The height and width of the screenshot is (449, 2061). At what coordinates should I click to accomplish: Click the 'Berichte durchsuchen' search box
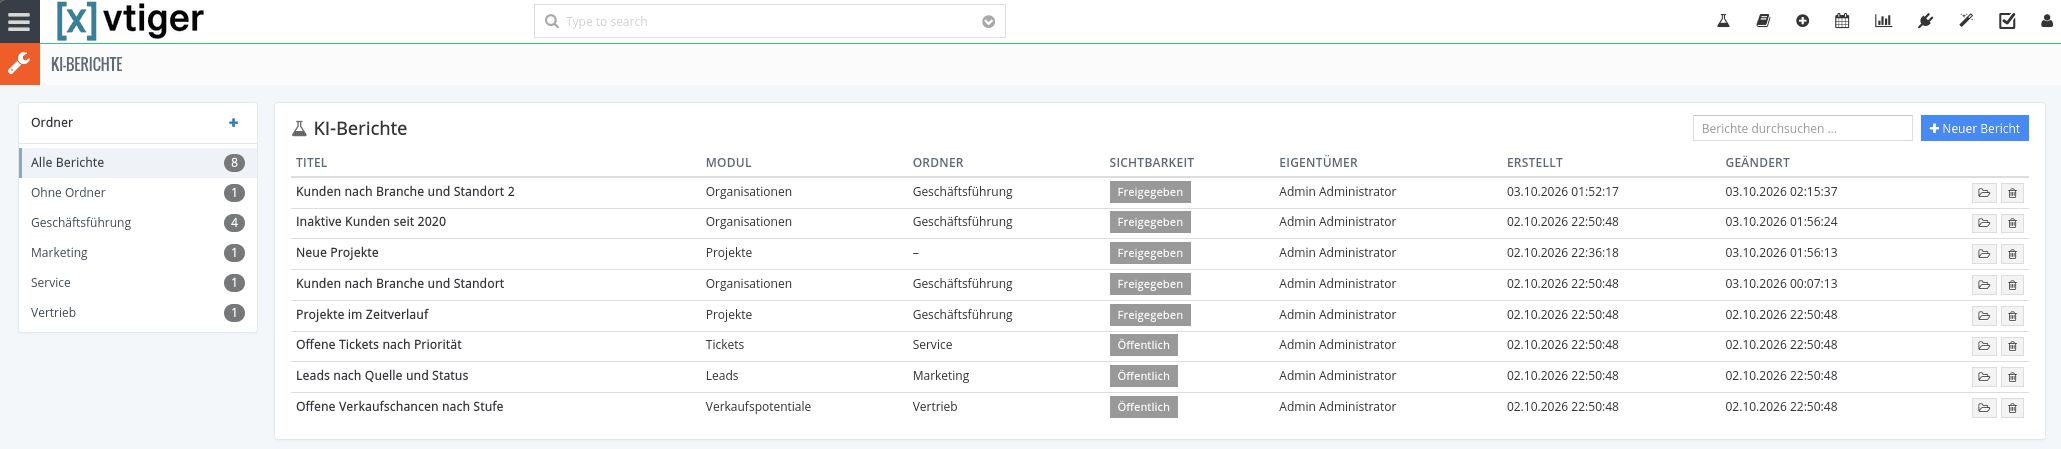click(1802, 128)
